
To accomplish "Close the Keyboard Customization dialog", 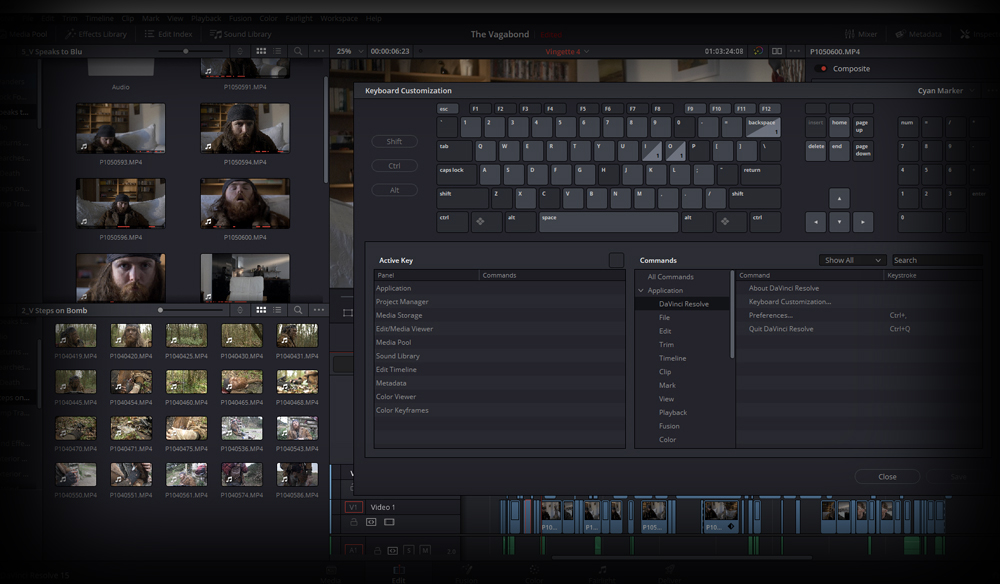I will pyautogui.click(x=886, y=476).
